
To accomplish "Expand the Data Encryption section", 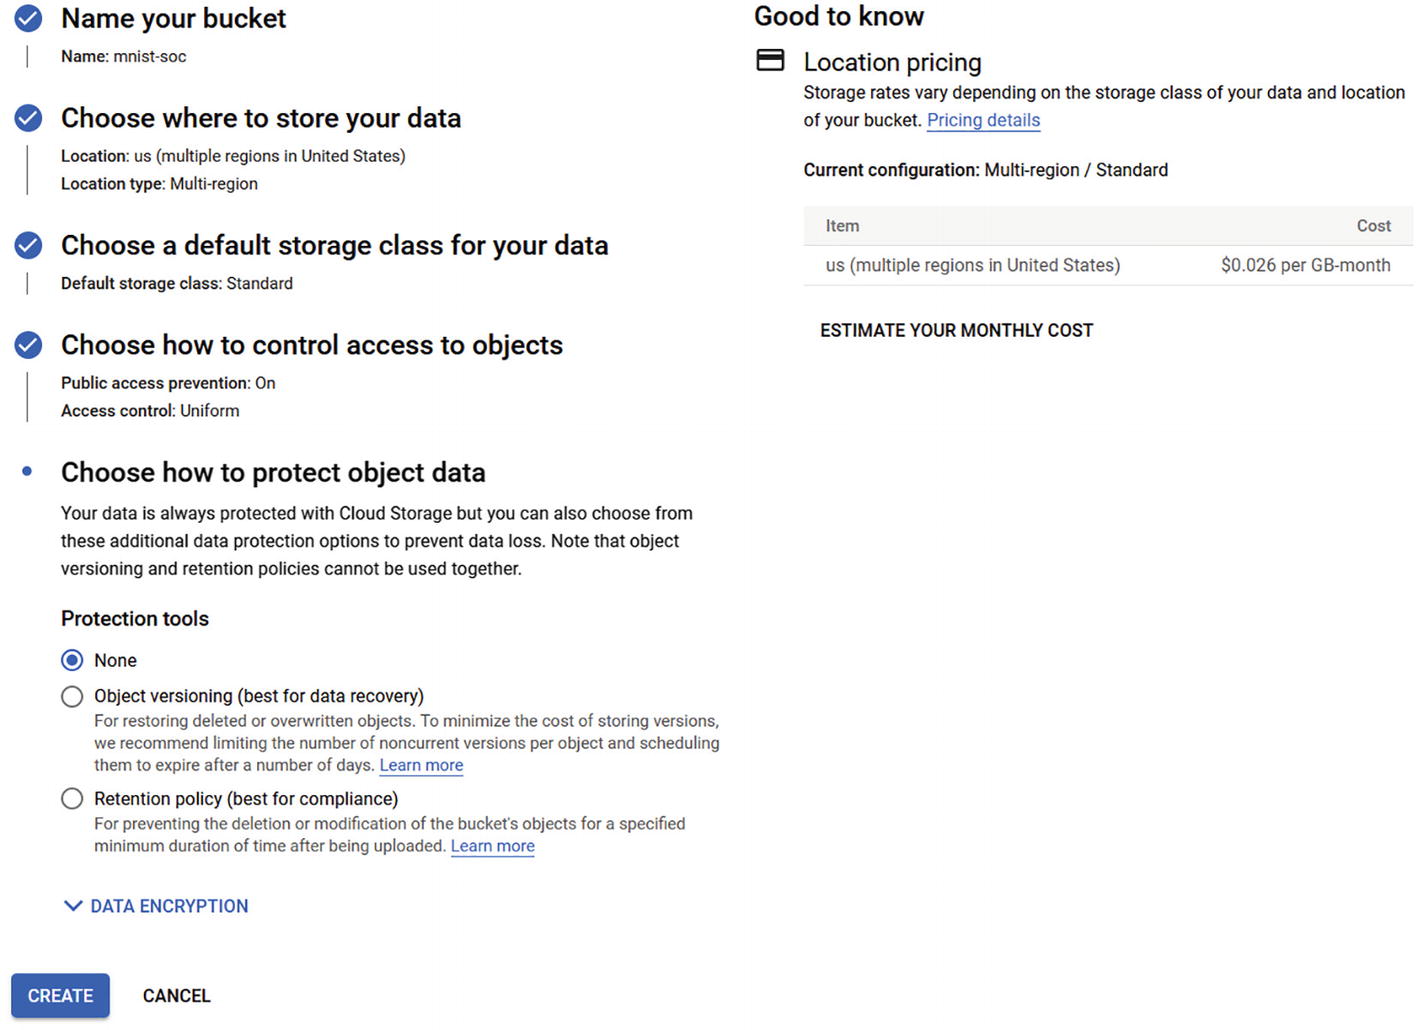I will click(156, 906).
